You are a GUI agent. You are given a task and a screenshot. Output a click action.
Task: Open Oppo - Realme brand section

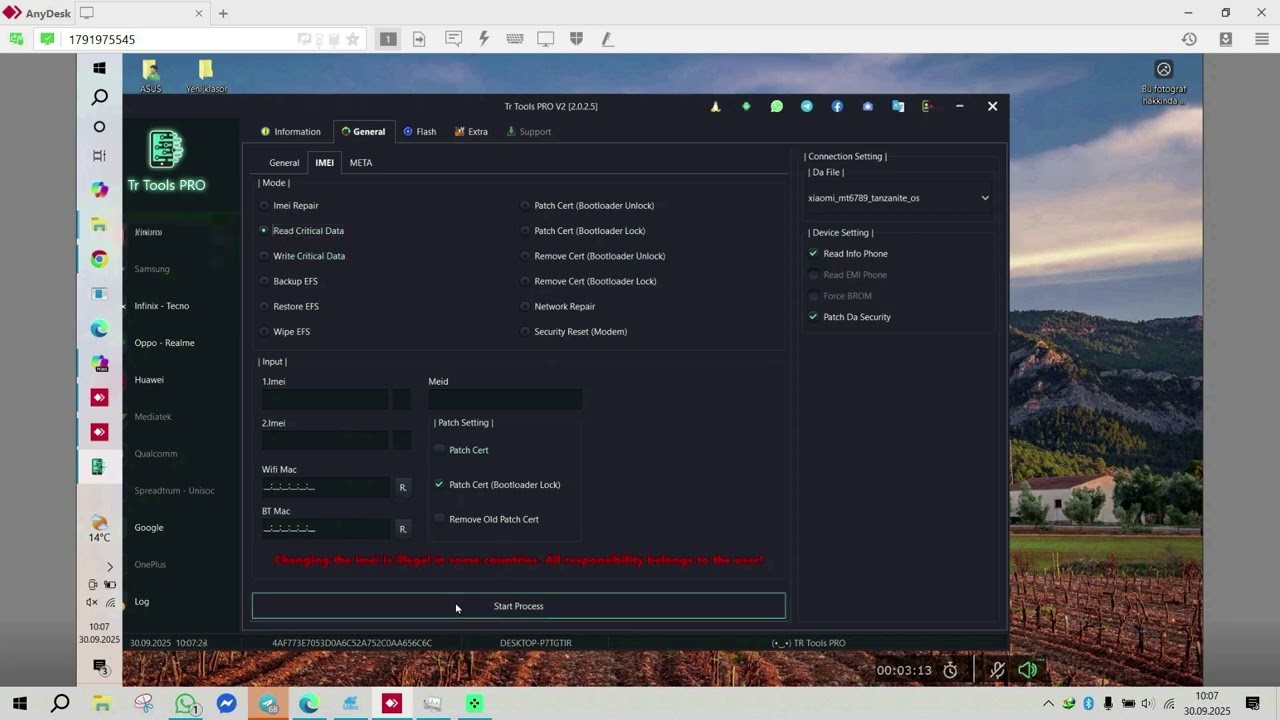(x=165, y=343)
